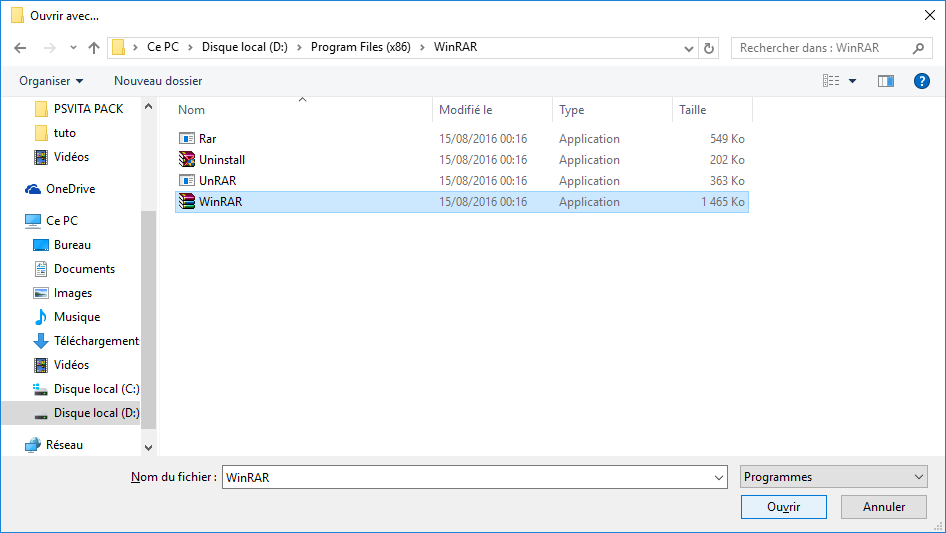946x533 pixels.
Task: Open Téléchargement in navigation pane
Action: (x=97, y=341)
